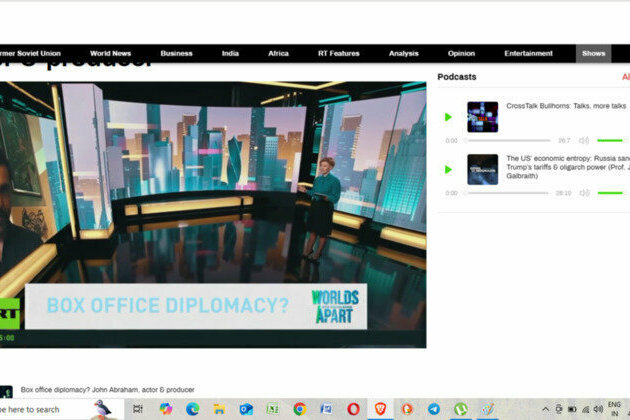Image resolution: width=630 pixels, height=420 pixels.
Task: Play the CrossTalk Bullhorns podcast
Action: [448, 117]
